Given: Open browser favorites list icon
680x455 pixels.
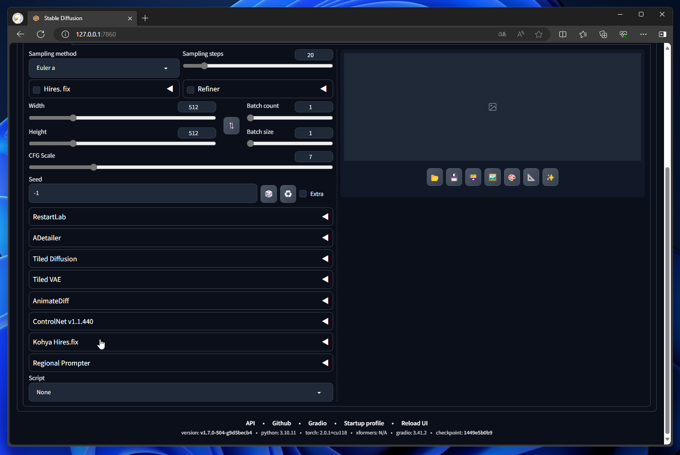Looking at the screenshot, I should pyautogui.click(x=583, y=34).
